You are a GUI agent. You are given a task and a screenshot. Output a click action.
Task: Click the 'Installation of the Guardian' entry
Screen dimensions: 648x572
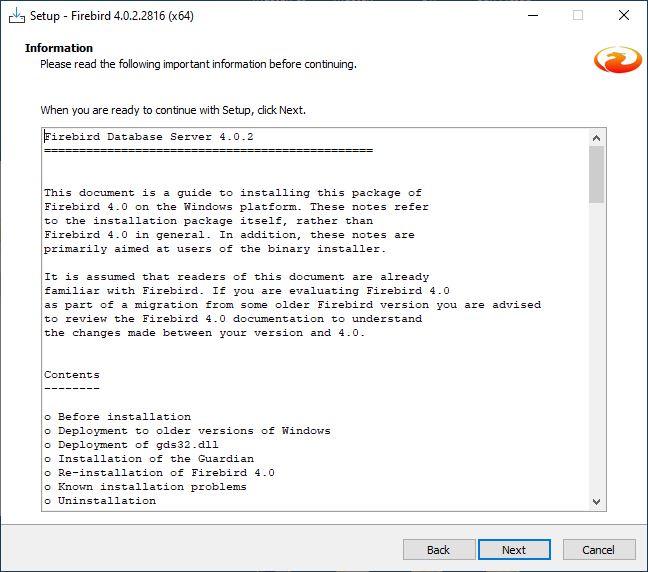[156, 459]
